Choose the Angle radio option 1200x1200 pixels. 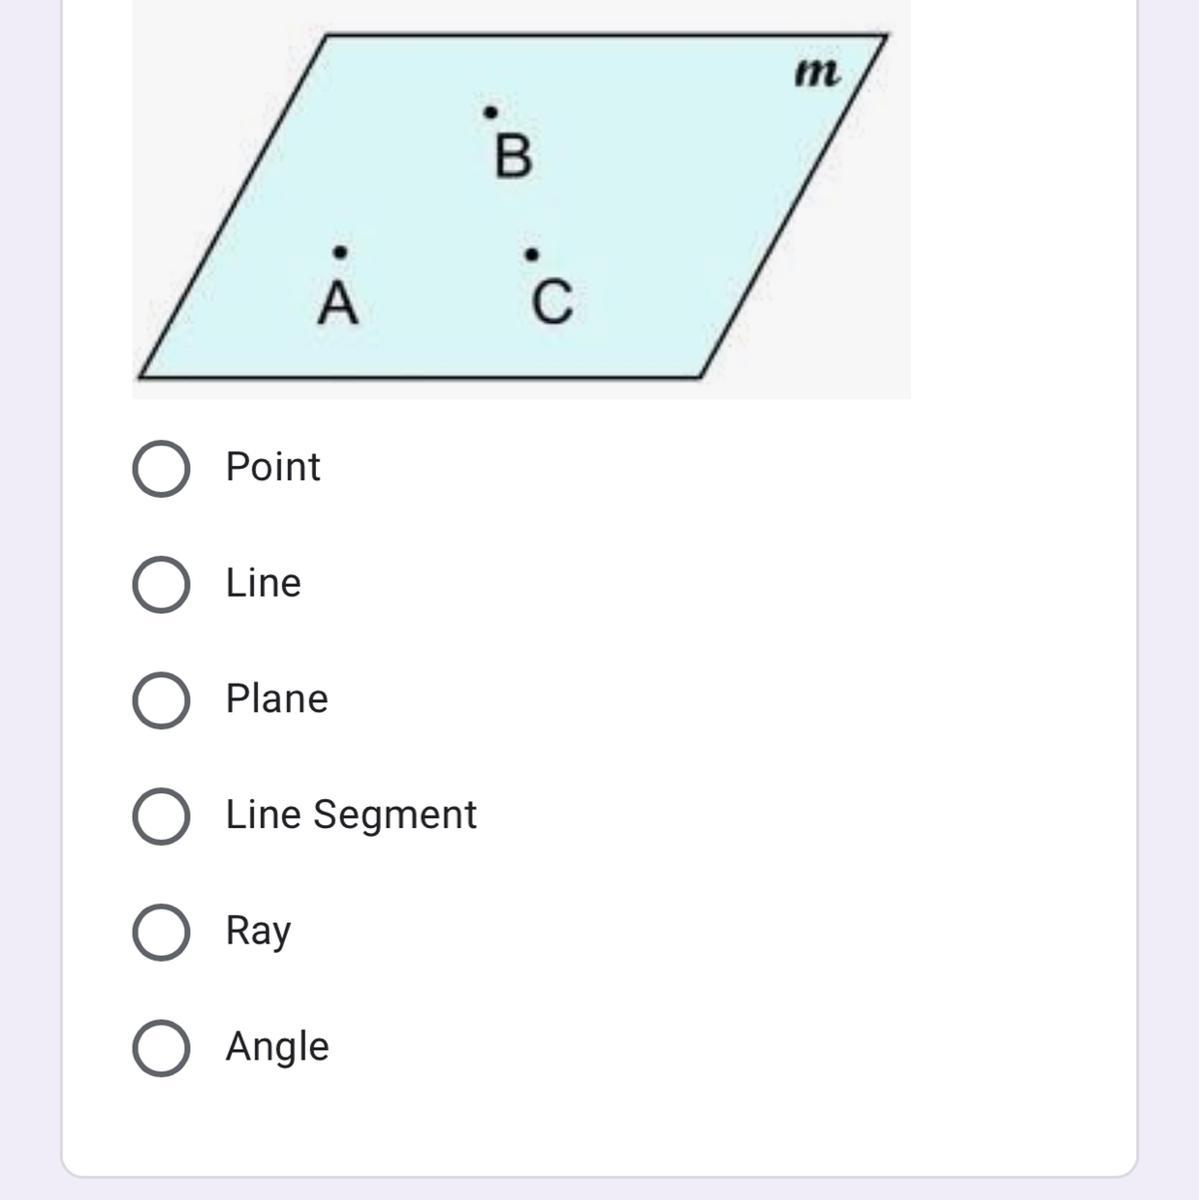[161, 1048]
